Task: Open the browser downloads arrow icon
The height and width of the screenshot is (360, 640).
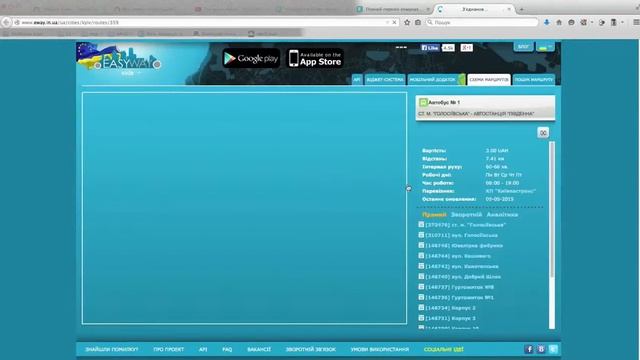Action: (547, 22)
